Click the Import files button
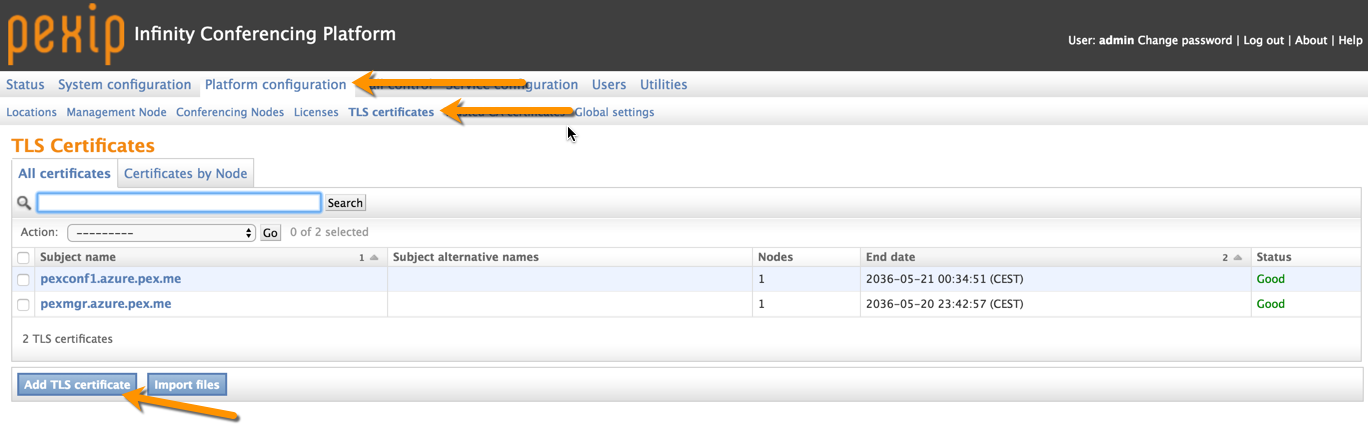1368x425 pixels. [x=187, y=385]
